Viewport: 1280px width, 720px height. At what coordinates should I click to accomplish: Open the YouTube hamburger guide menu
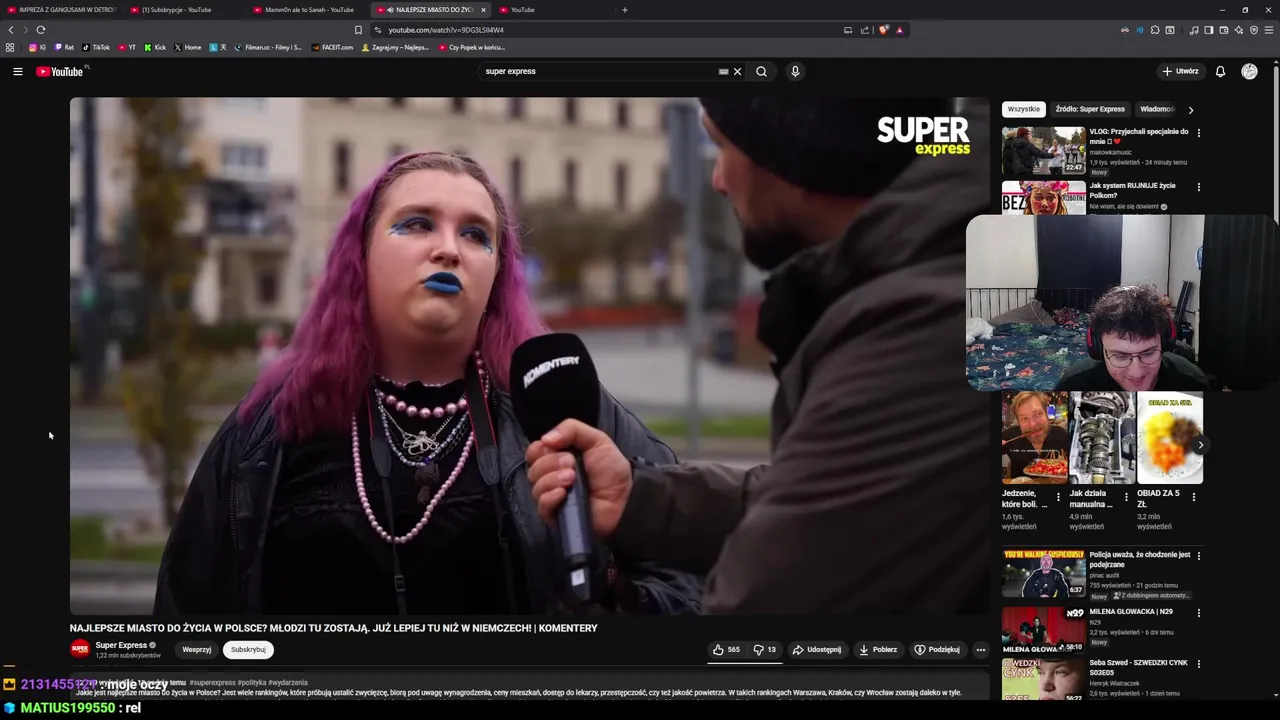tap(17, 71)
